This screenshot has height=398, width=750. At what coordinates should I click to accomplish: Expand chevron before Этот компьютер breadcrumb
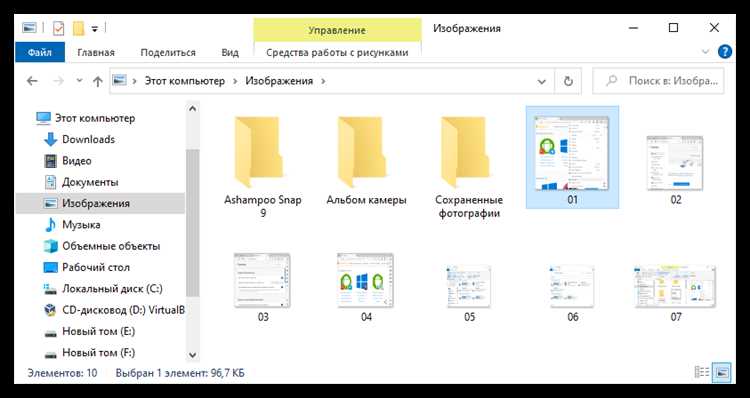tap(134, 81)
